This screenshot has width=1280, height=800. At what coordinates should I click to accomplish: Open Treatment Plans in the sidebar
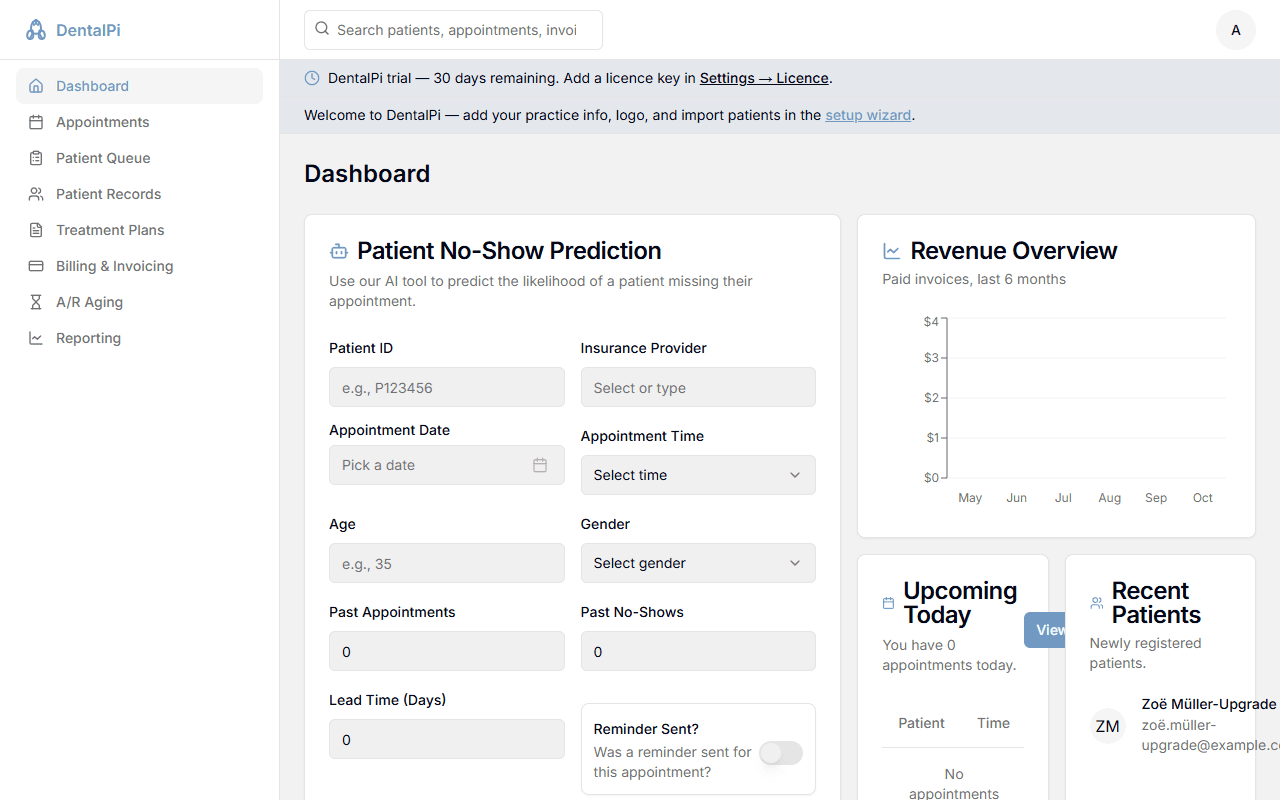click(x=139, y=230)
